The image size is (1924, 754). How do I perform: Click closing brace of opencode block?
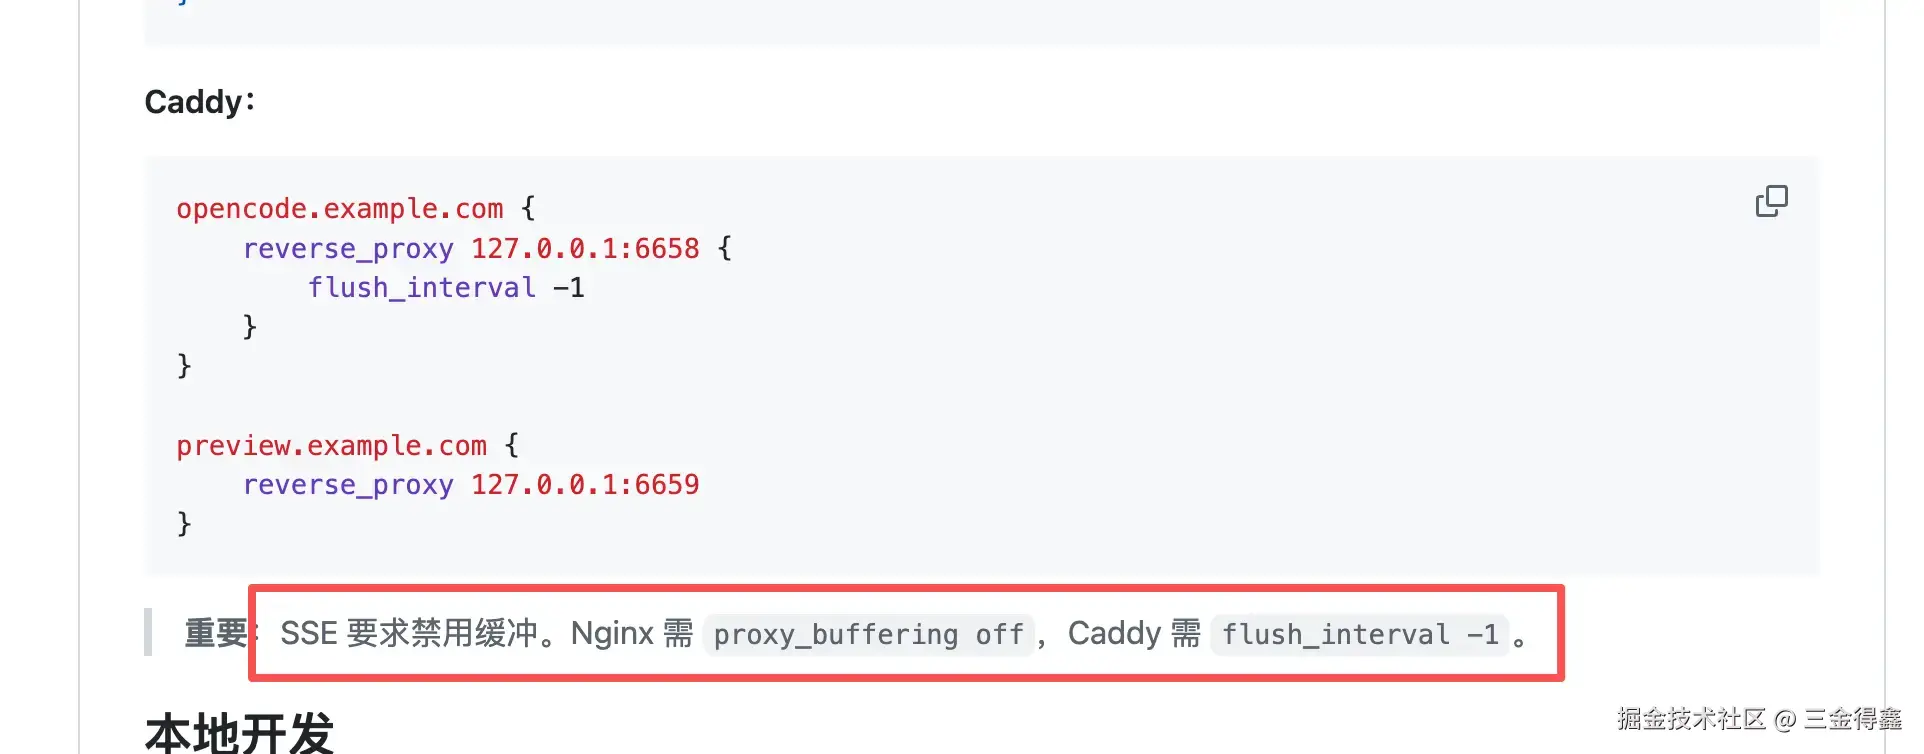tap(184, 366)
